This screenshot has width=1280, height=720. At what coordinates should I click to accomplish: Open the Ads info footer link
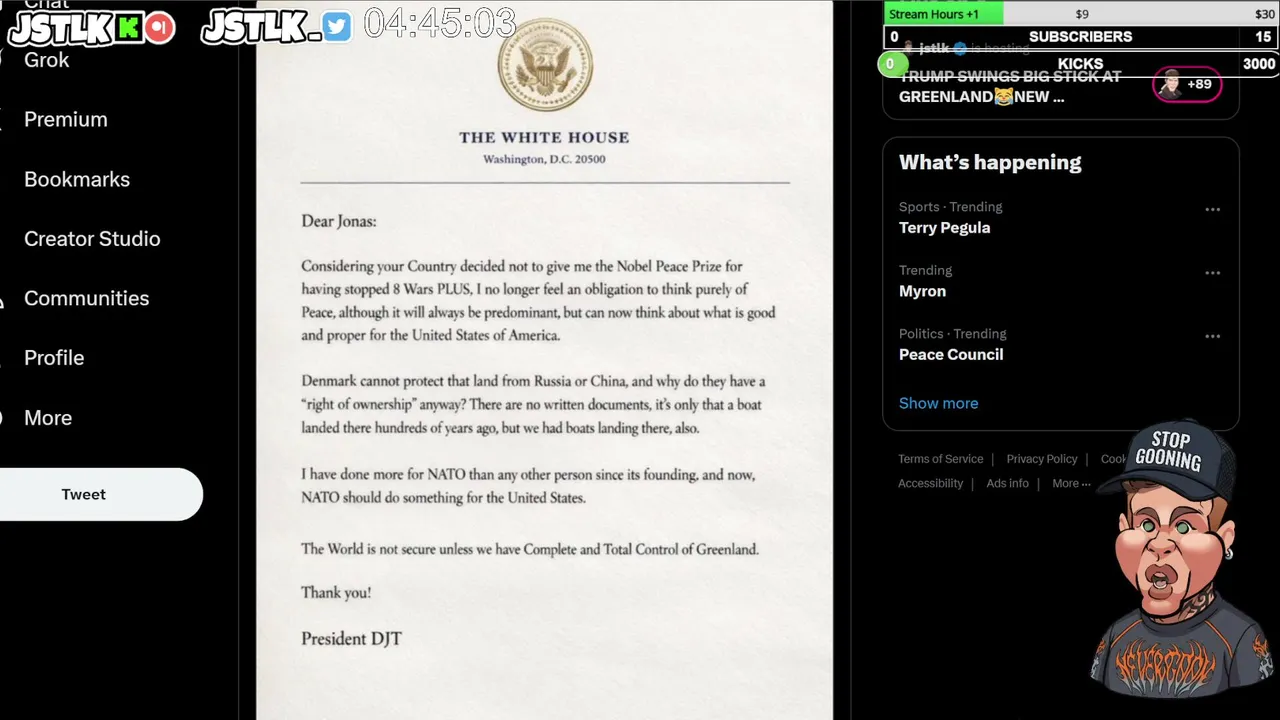pyautogui.click(x=1007, y=483)
